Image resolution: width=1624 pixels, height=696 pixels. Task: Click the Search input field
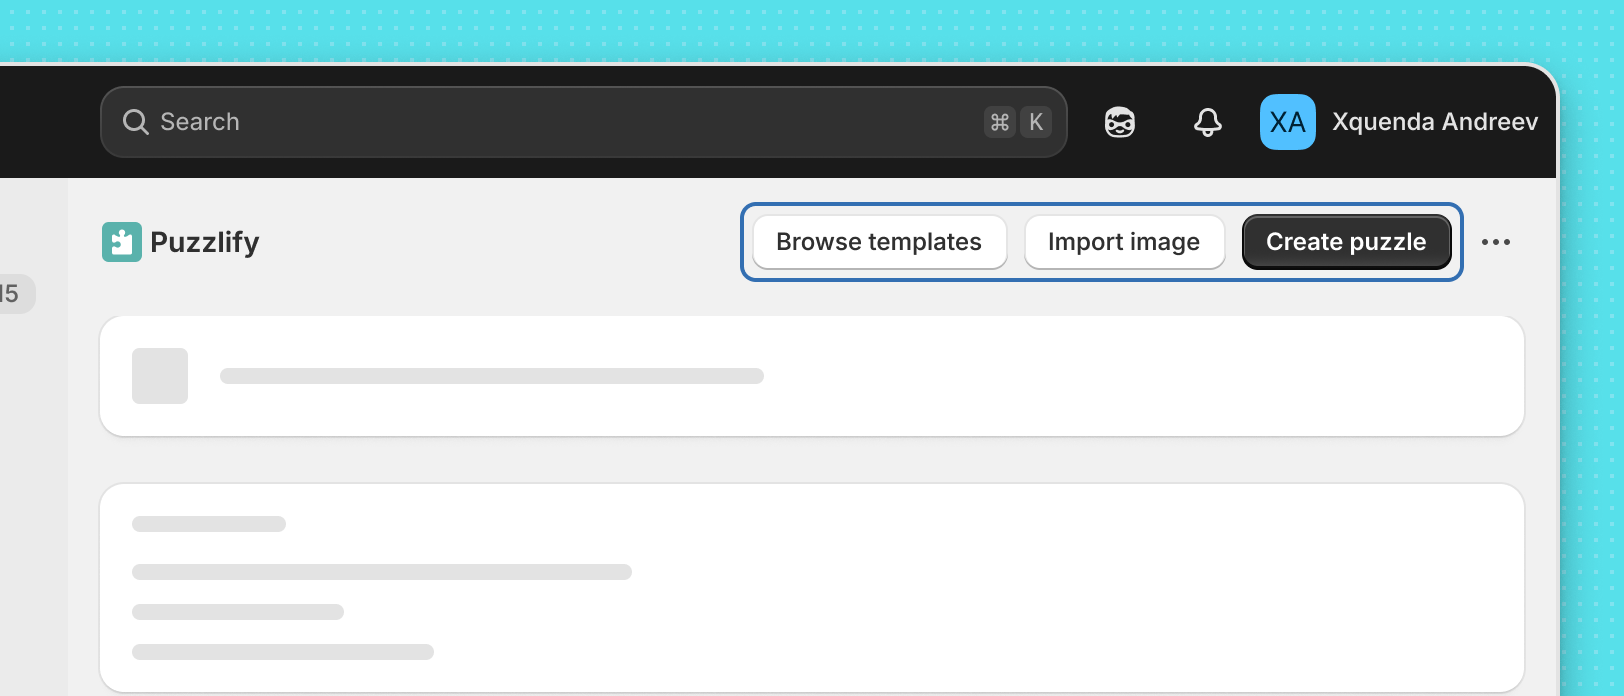tap(583, 122)
